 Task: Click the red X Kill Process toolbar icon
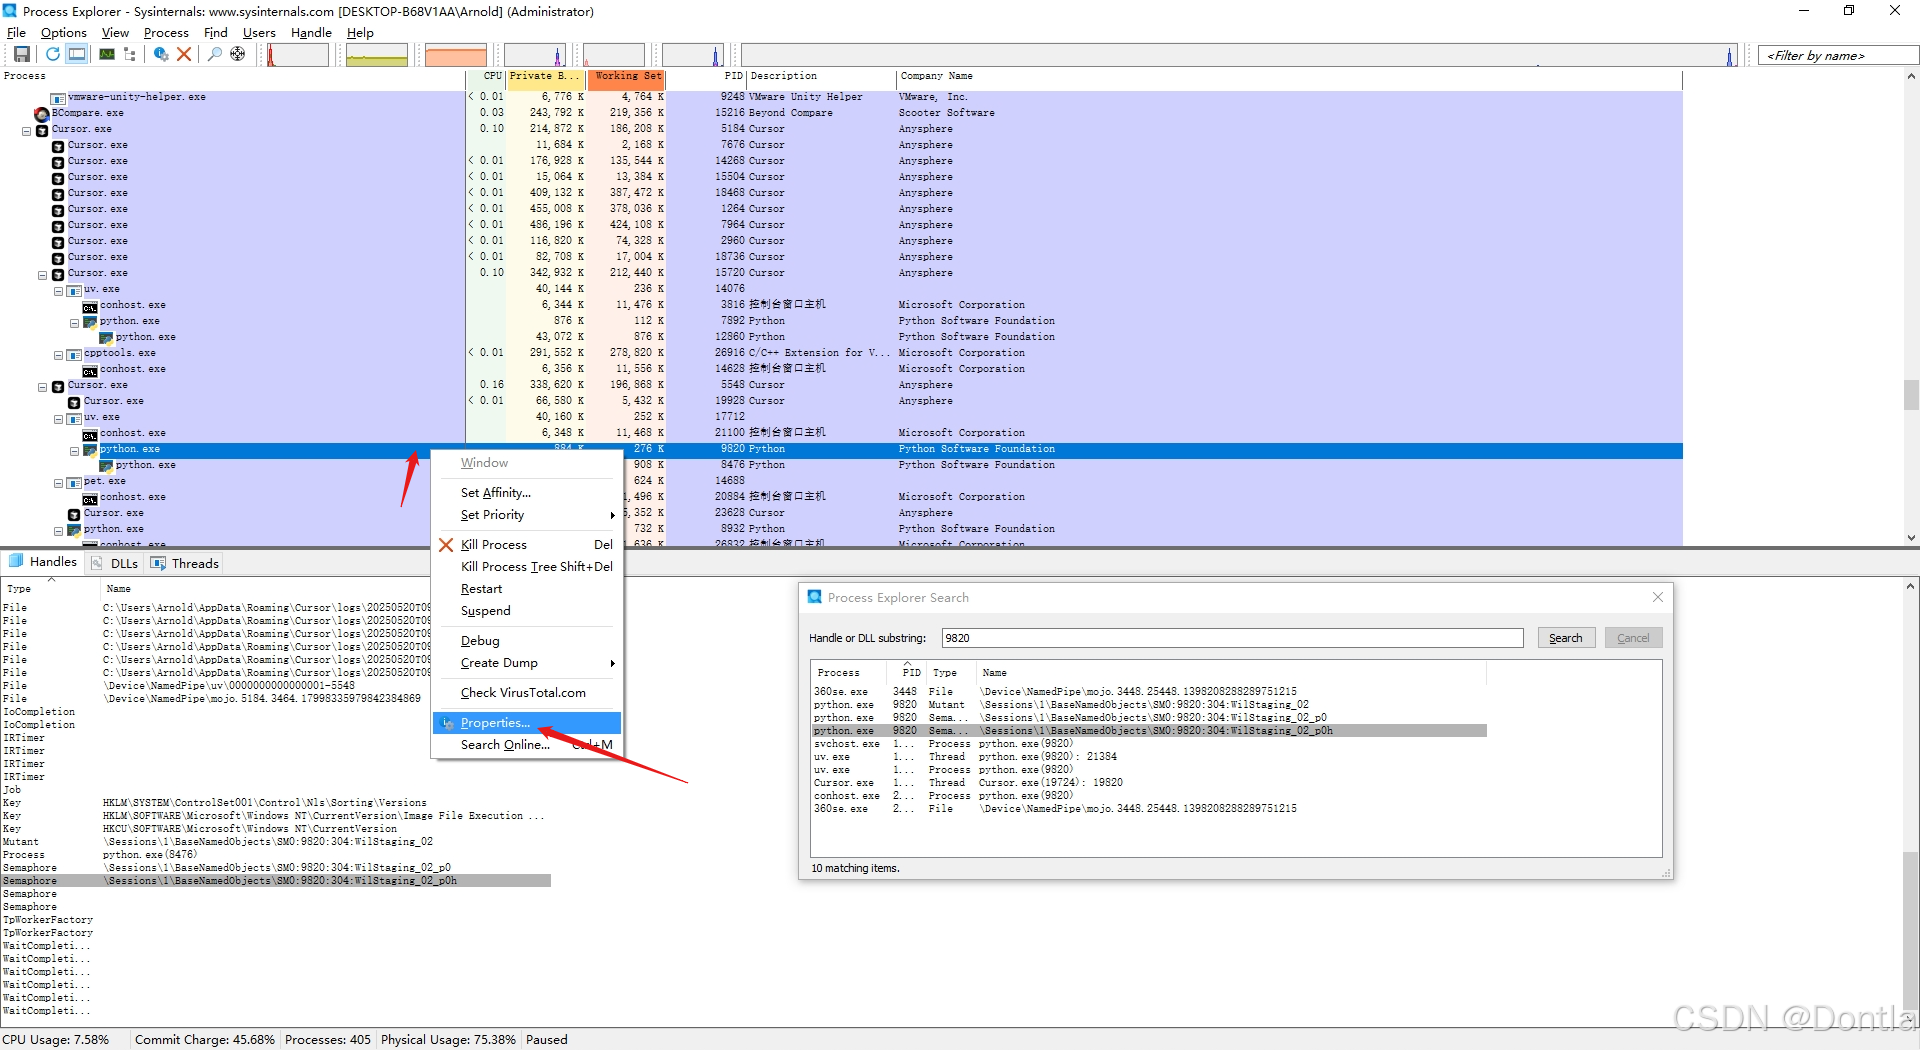(x=184, y=54)
